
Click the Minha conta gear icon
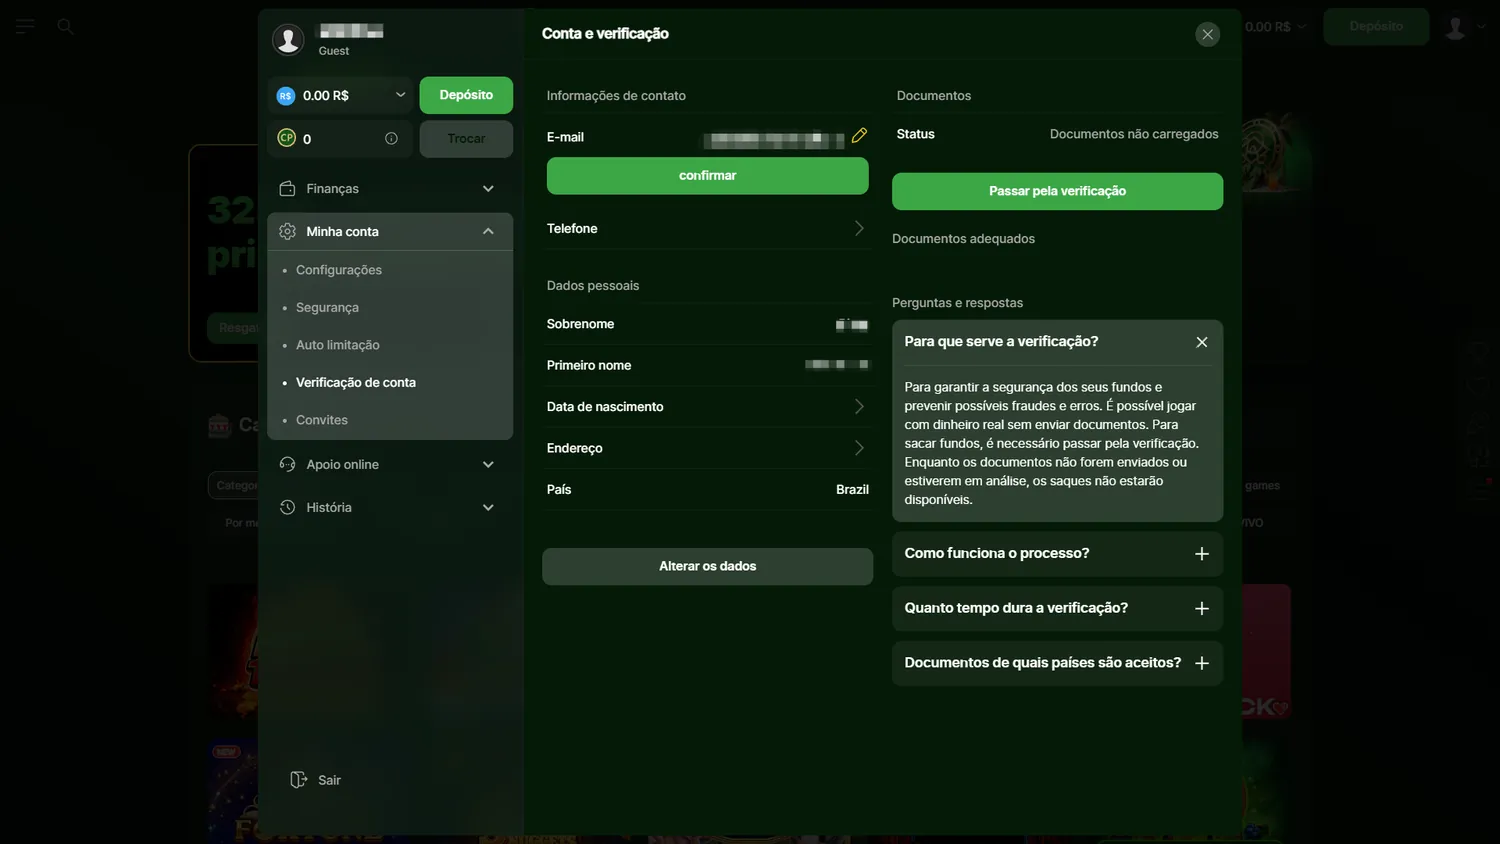click(x=287, y=231)
